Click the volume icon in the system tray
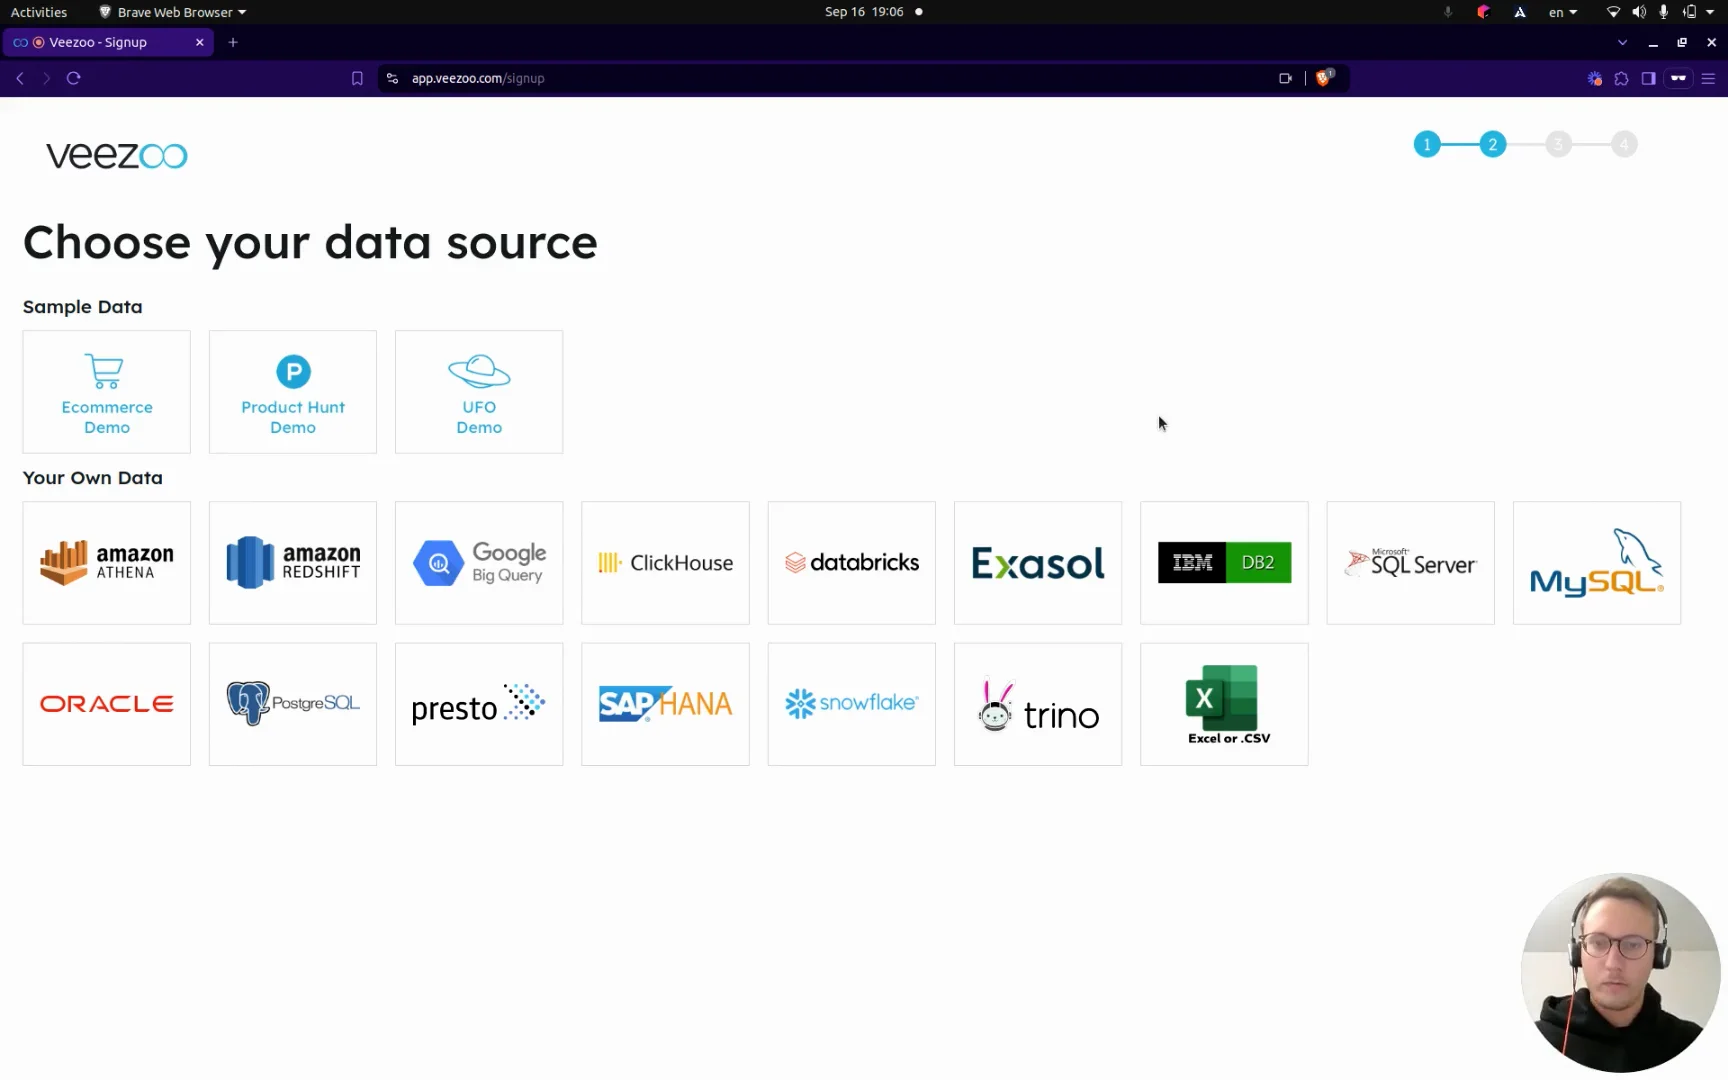1728x1080 pixels. point(1638,12)
